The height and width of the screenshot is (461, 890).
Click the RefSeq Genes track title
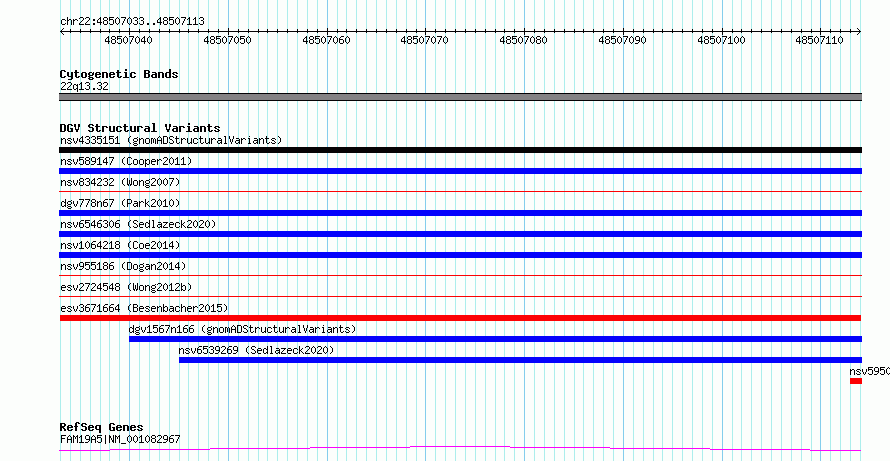[101, 427]
